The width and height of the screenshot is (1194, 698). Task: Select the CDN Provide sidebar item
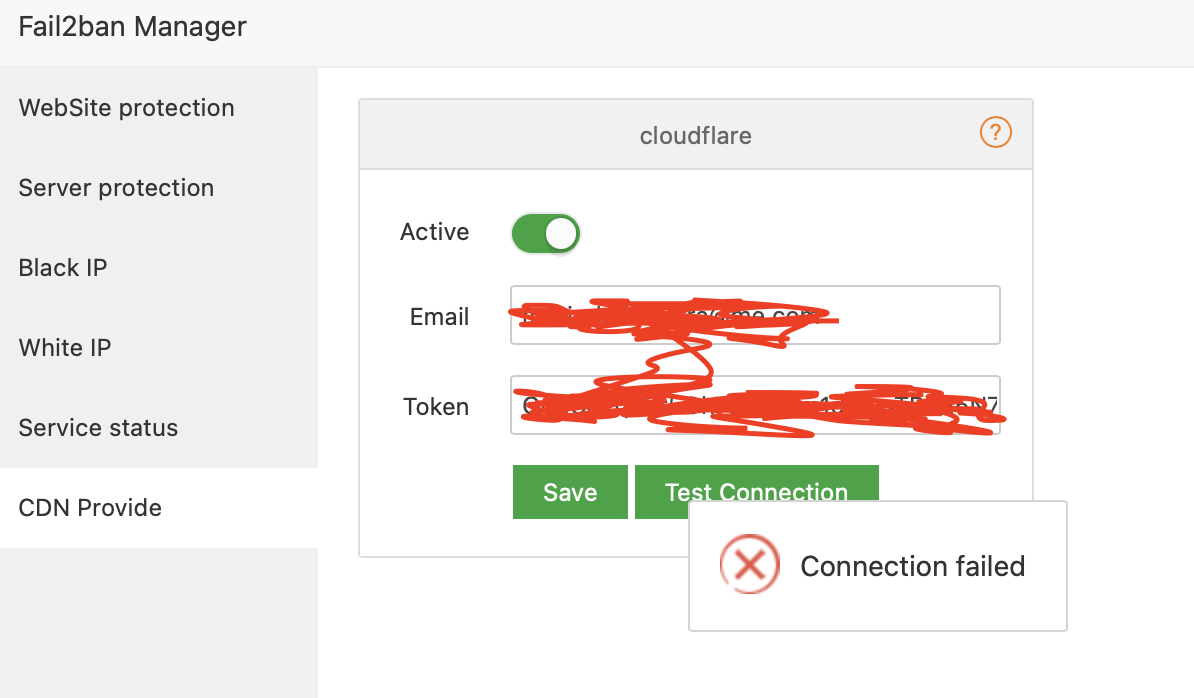90,507
